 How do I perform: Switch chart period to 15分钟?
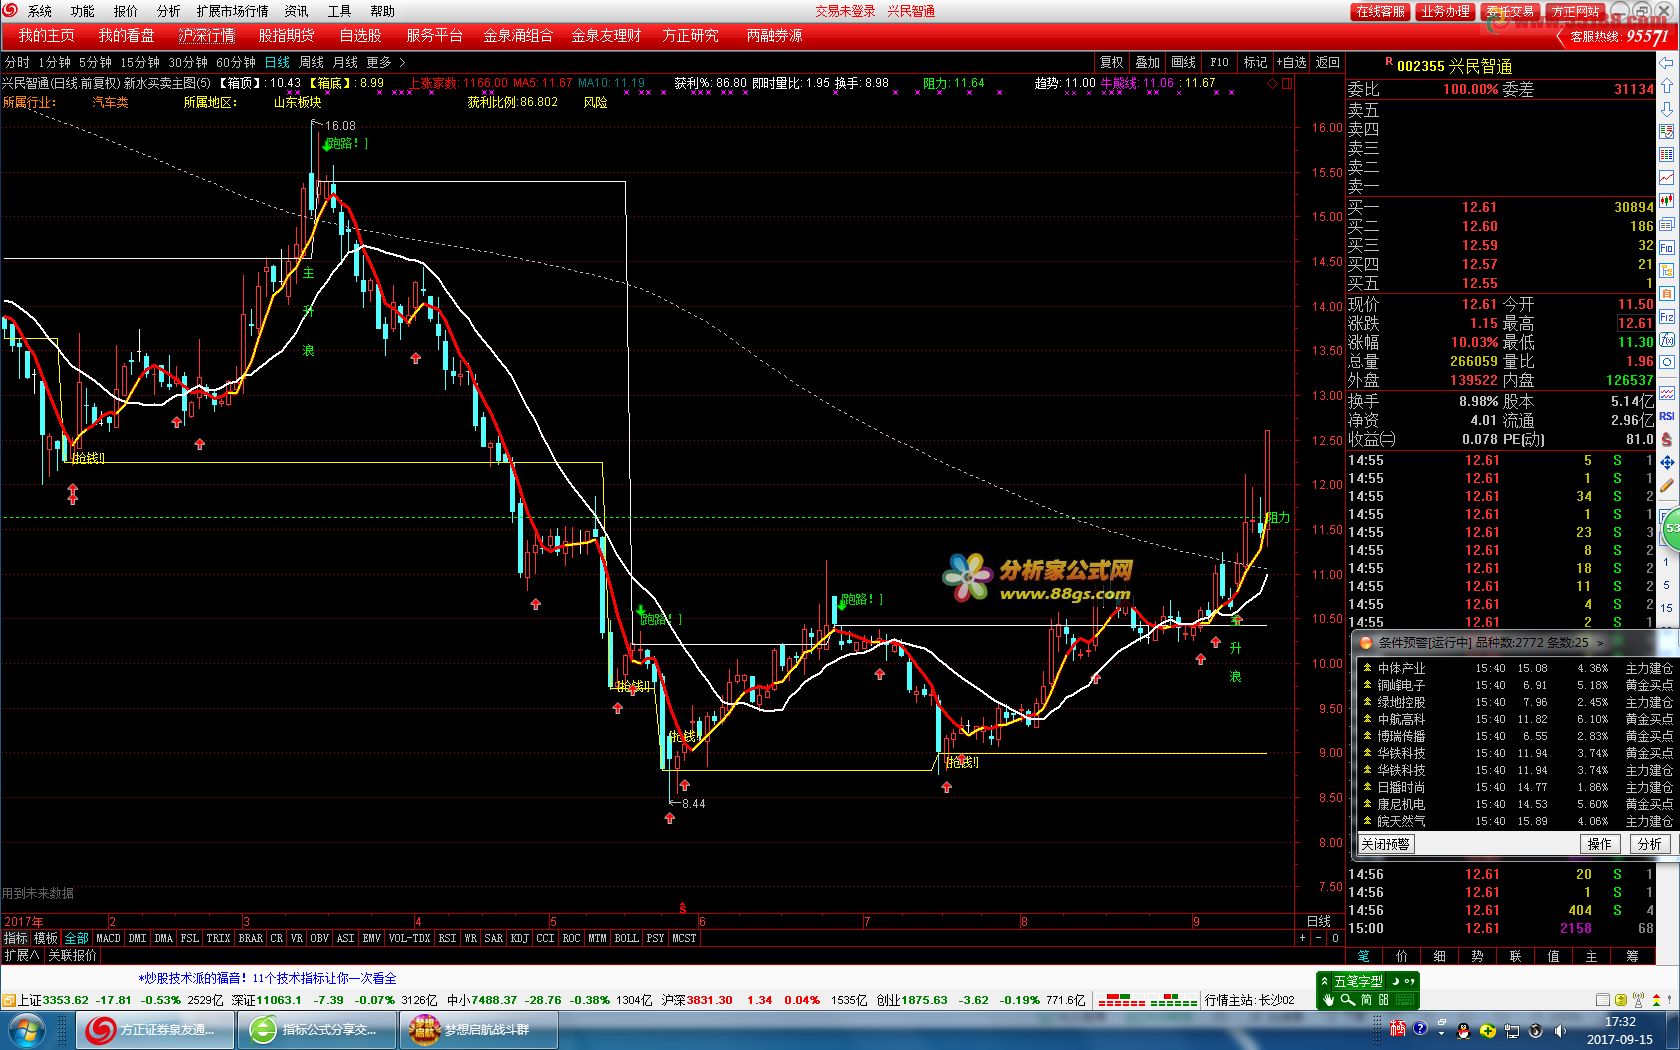[x=139, y=62]
